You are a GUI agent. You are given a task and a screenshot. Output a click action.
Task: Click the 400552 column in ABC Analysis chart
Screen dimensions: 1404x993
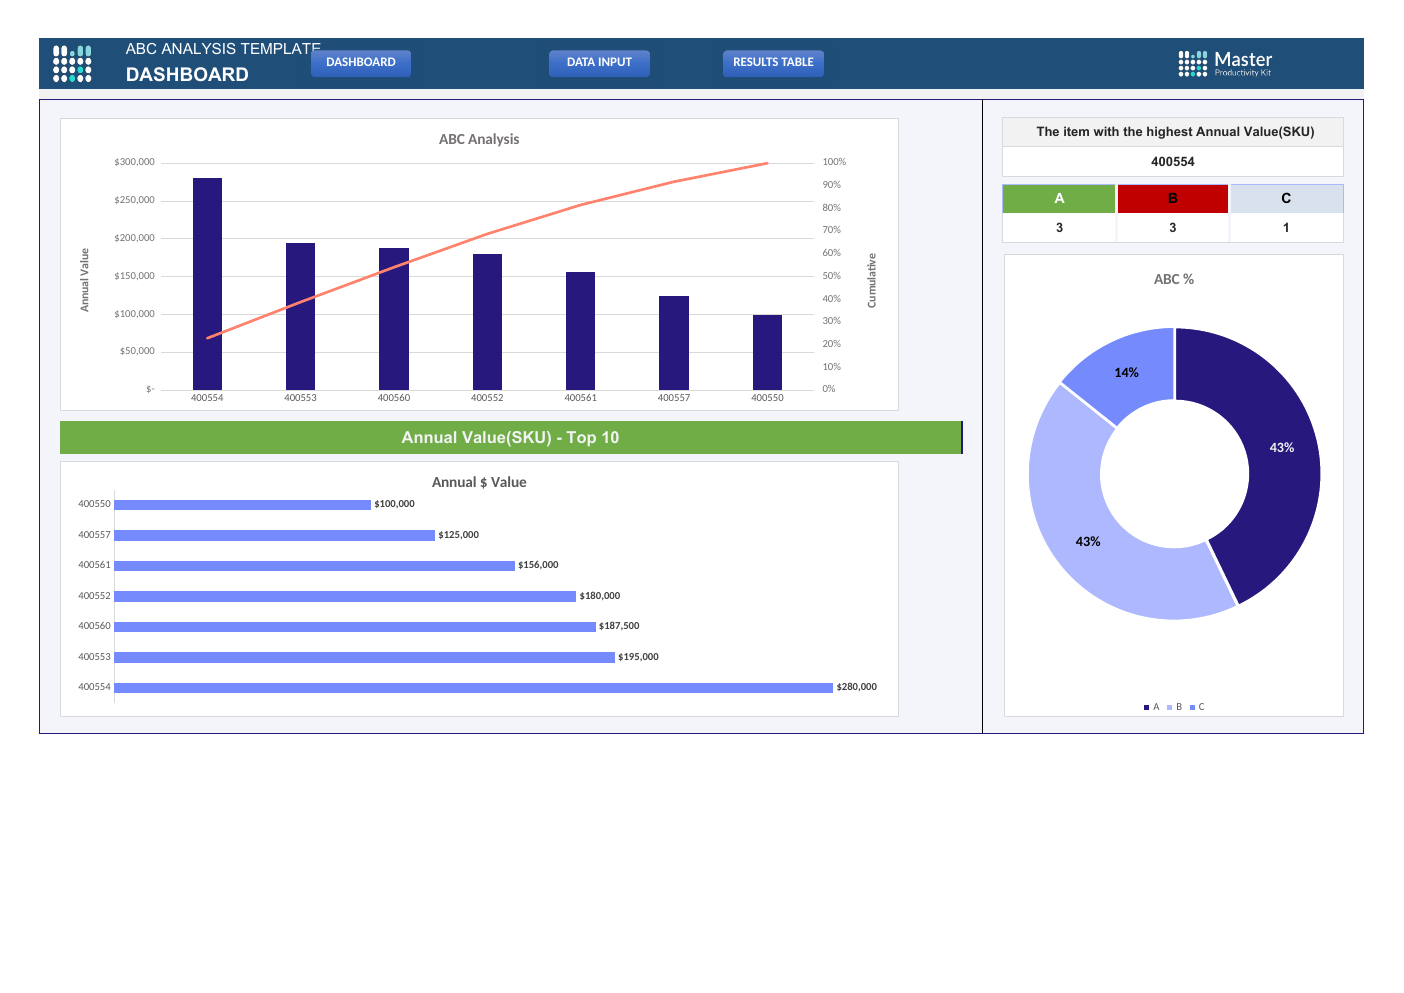487,322
